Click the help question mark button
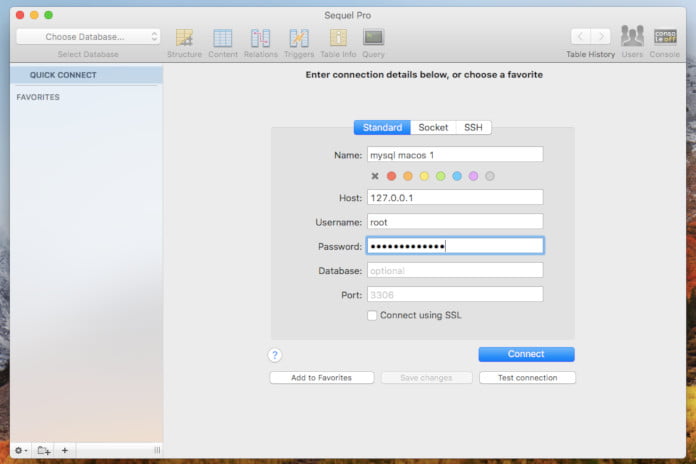Image resolution: width=696 pixels, height=464 pixels. click(x=275, y=355)
